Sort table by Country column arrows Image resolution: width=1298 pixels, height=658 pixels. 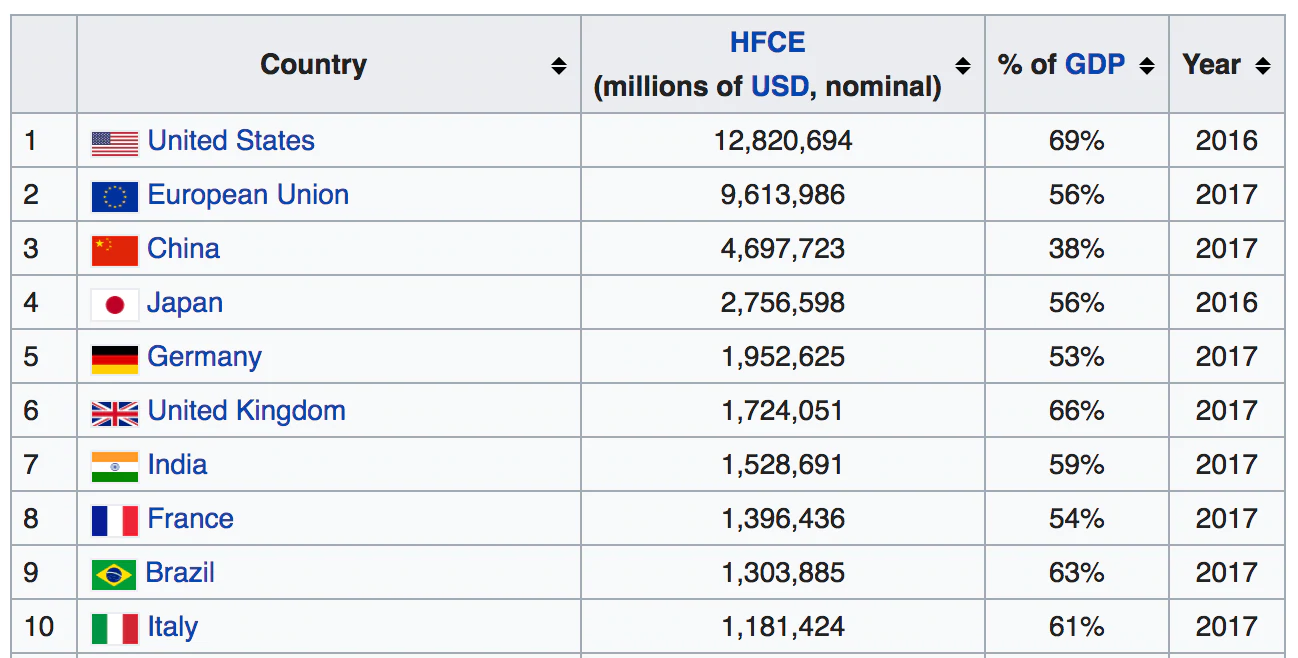click(x=559, y=66)
